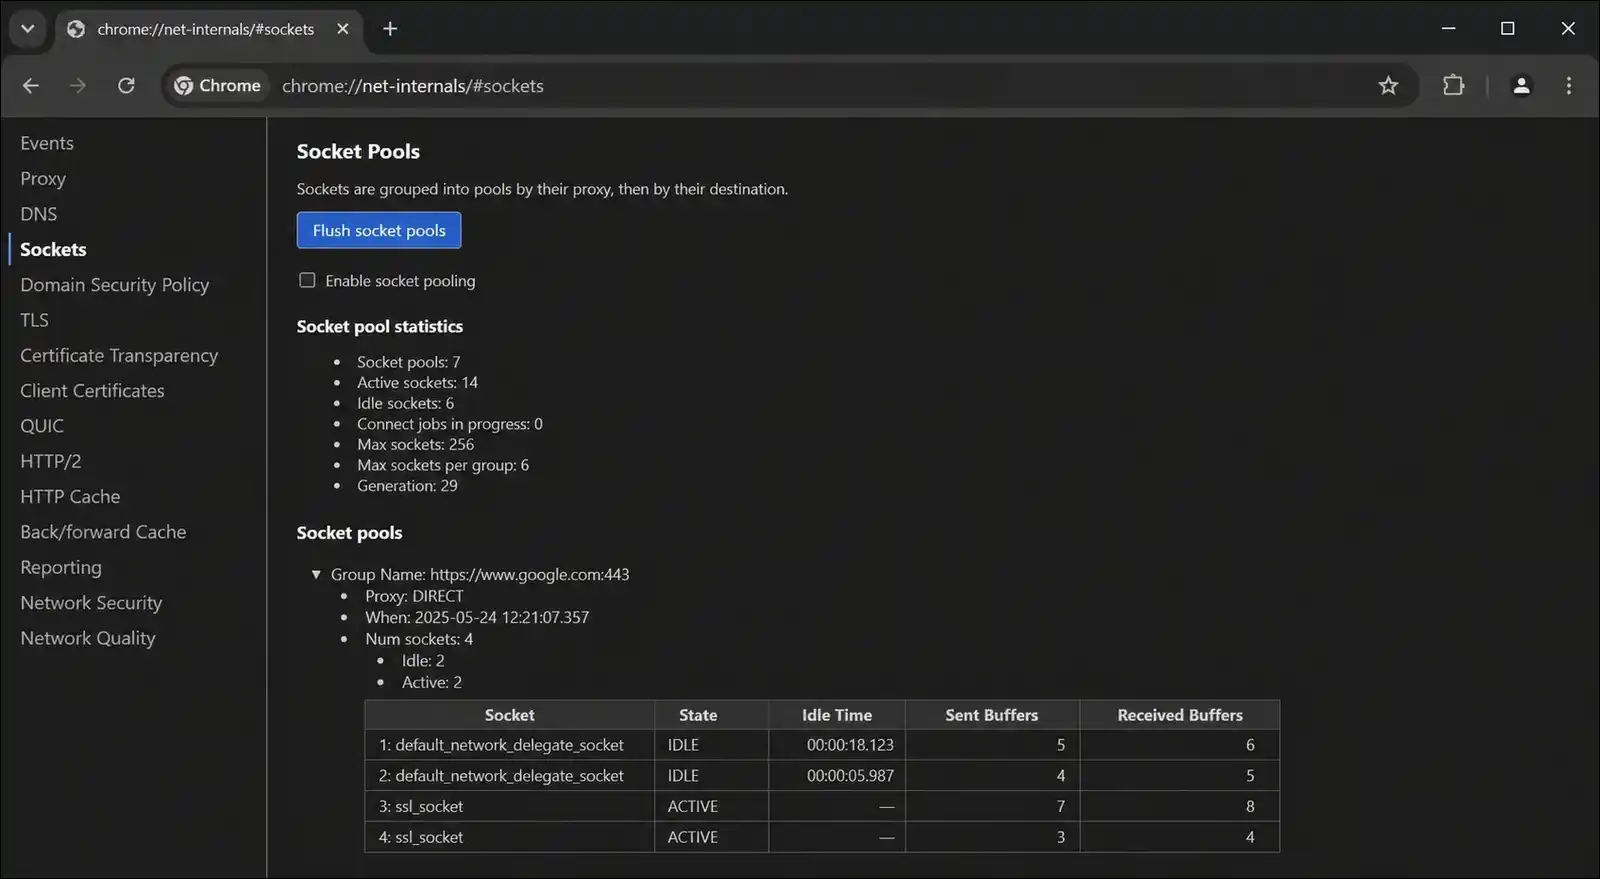Bookmark this page with the star icon
1600x879 pixels.
click(1388, 86)
